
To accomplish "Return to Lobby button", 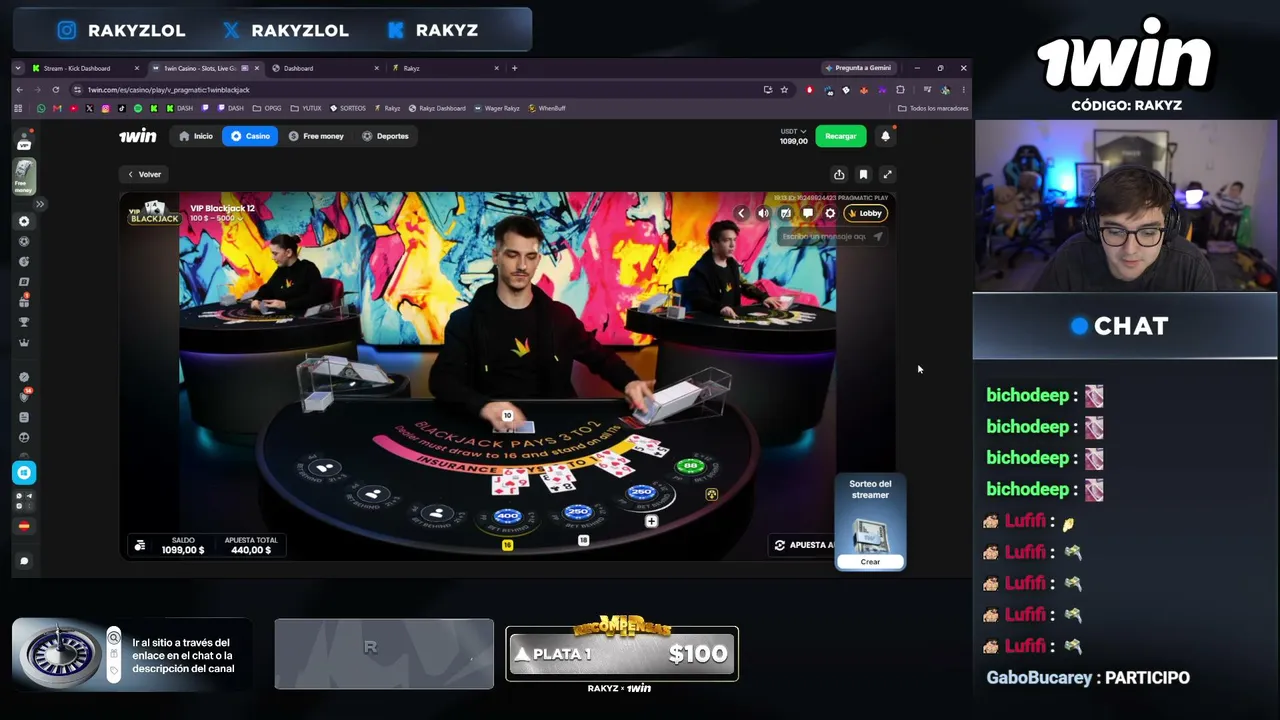I will pos(865,213).
